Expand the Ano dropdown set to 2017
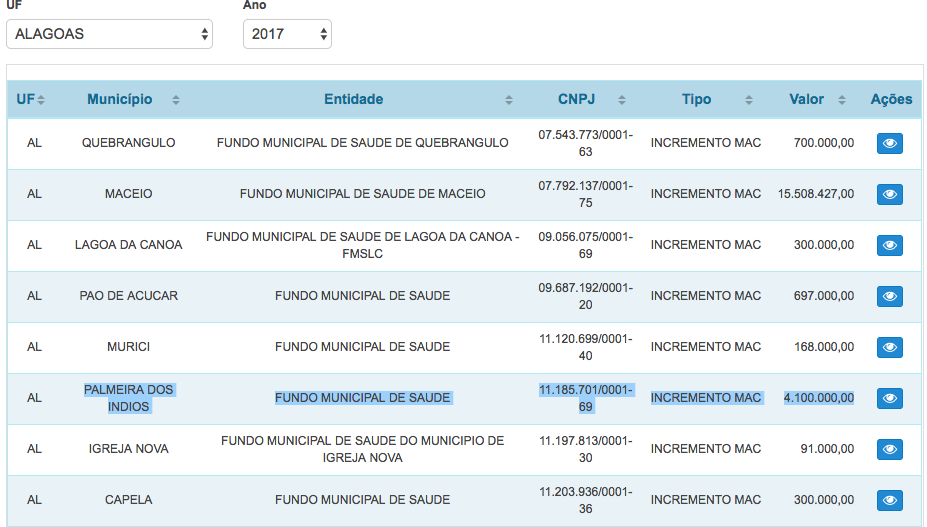This screenshot has width=927, height=527. (x=287, y=34)
